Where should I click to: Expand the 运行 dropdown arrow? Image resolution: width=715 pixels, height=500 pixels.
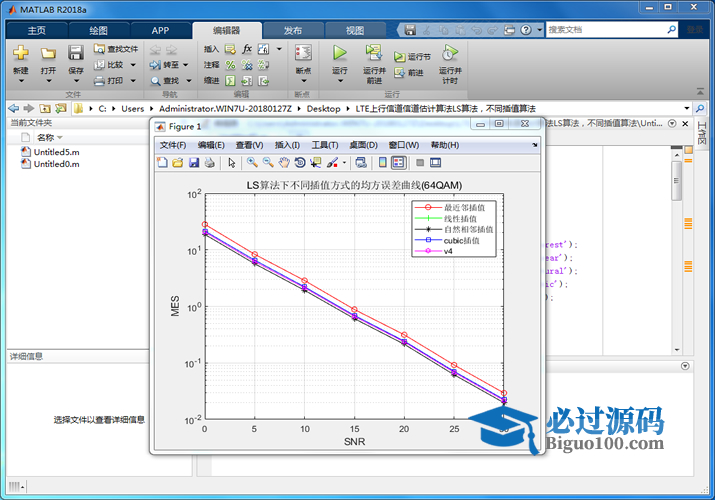coord(340,81)
